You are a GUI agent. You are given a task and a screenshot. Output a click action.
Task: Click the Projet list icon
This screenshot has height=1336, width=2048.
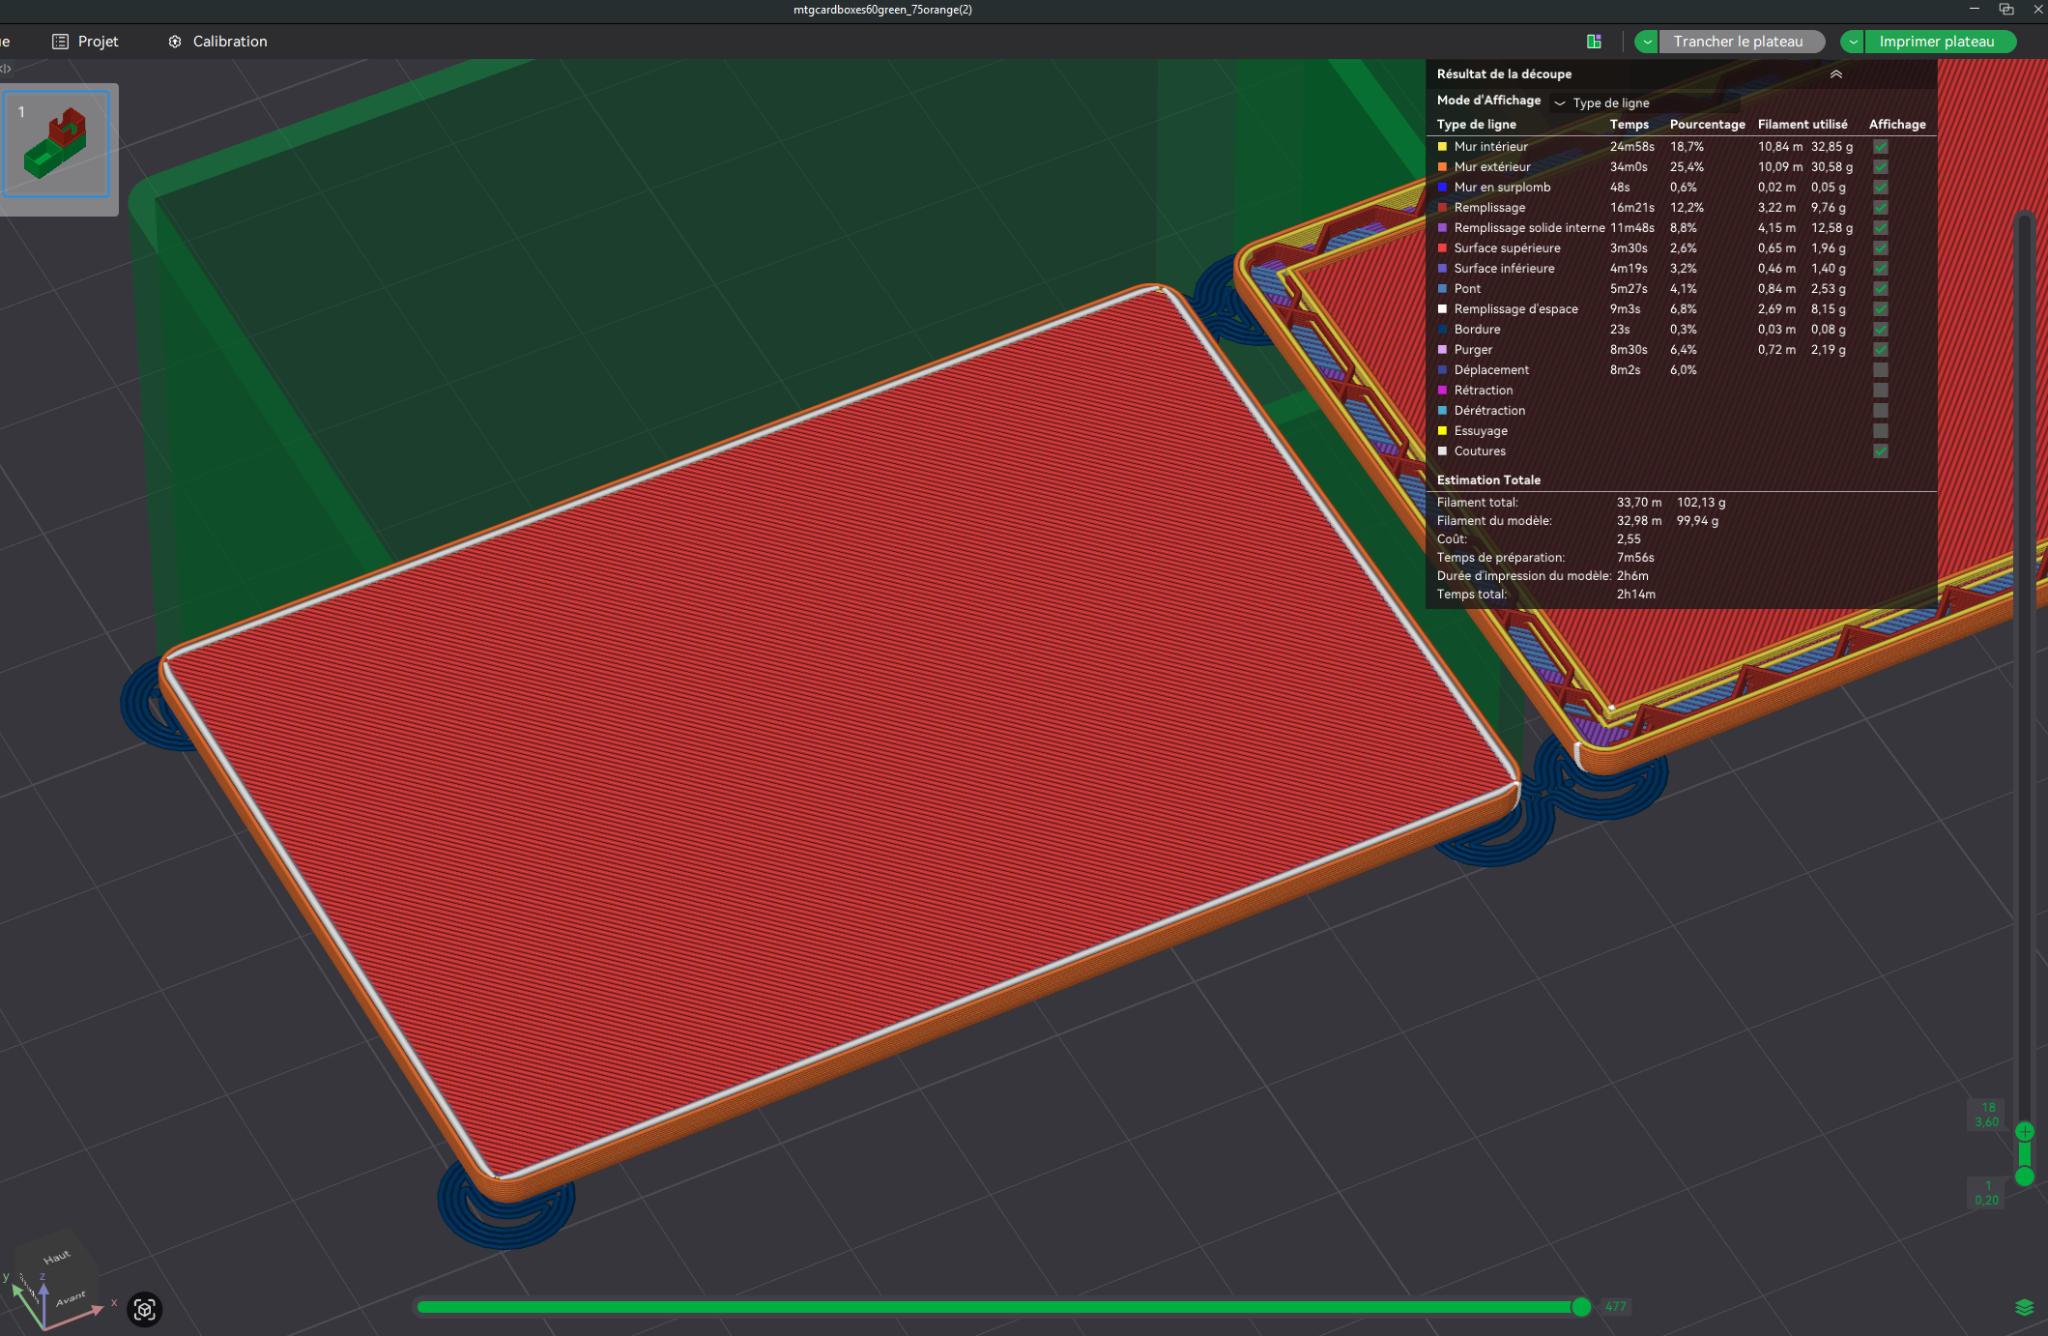pos(60,41)
